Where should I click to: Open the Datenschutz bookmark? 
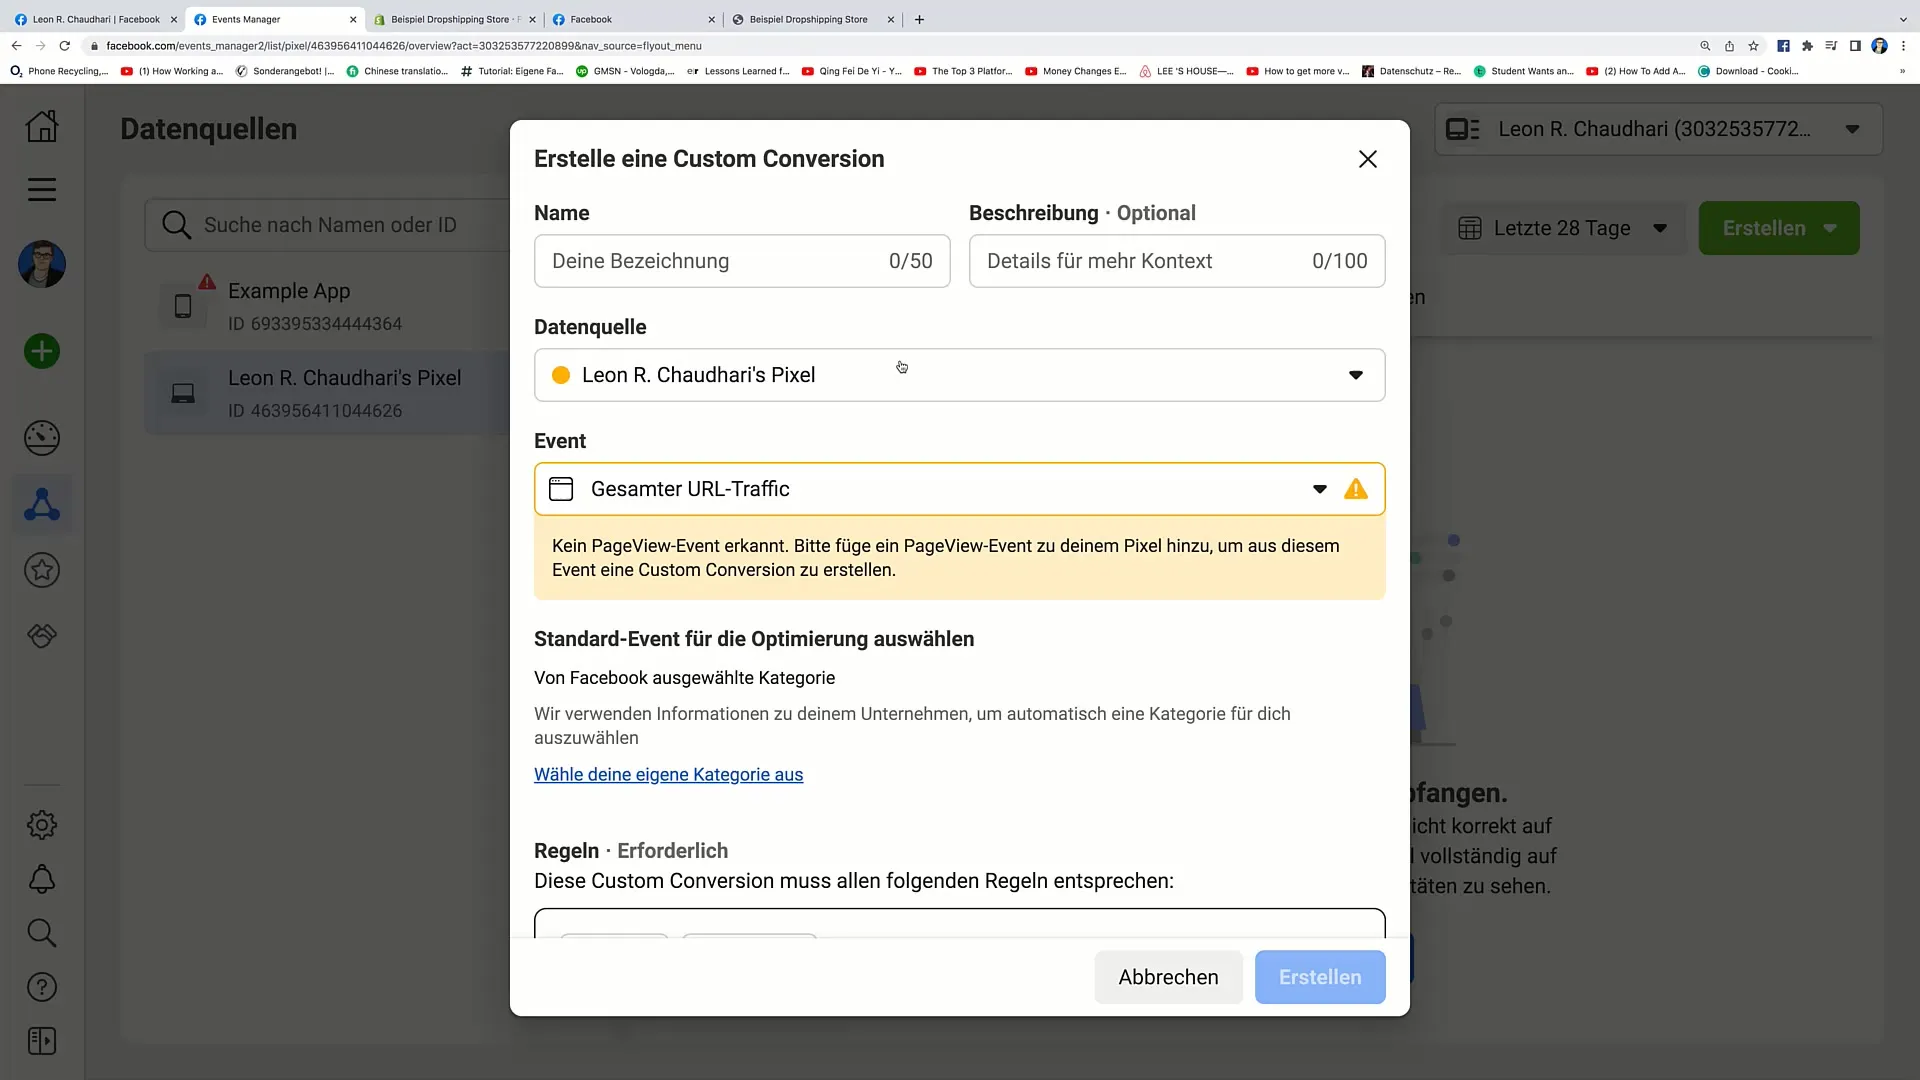pos(1411,71)
